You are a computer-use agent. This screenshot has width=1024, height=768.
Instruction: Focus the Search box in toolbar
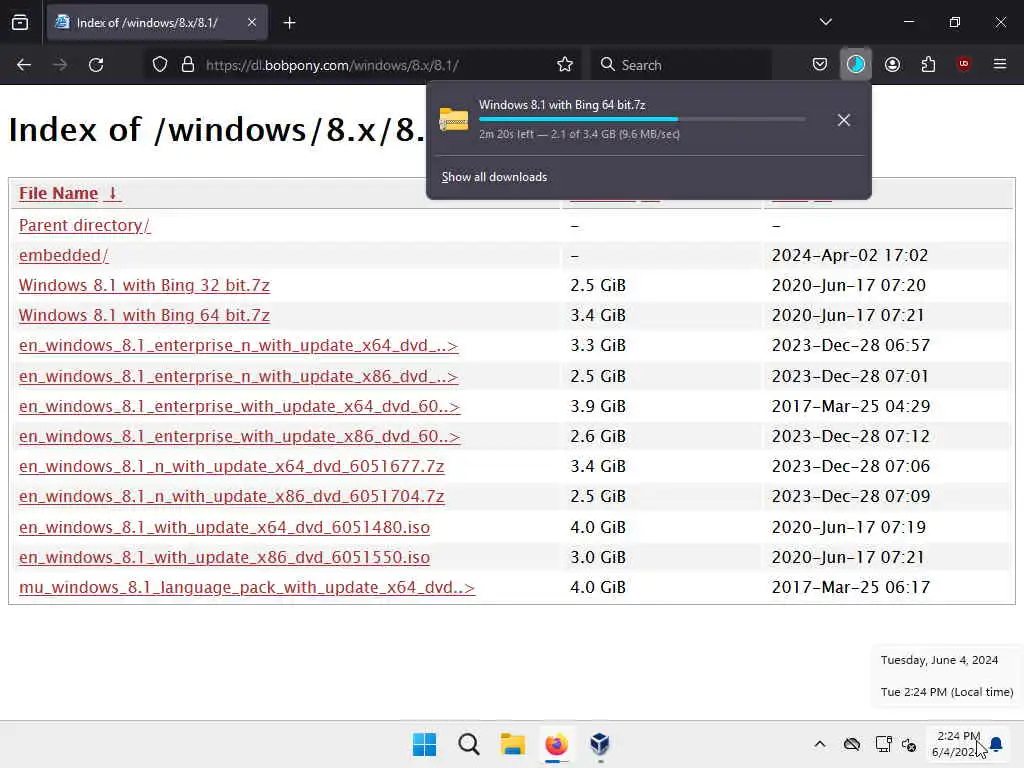(681, 65)
